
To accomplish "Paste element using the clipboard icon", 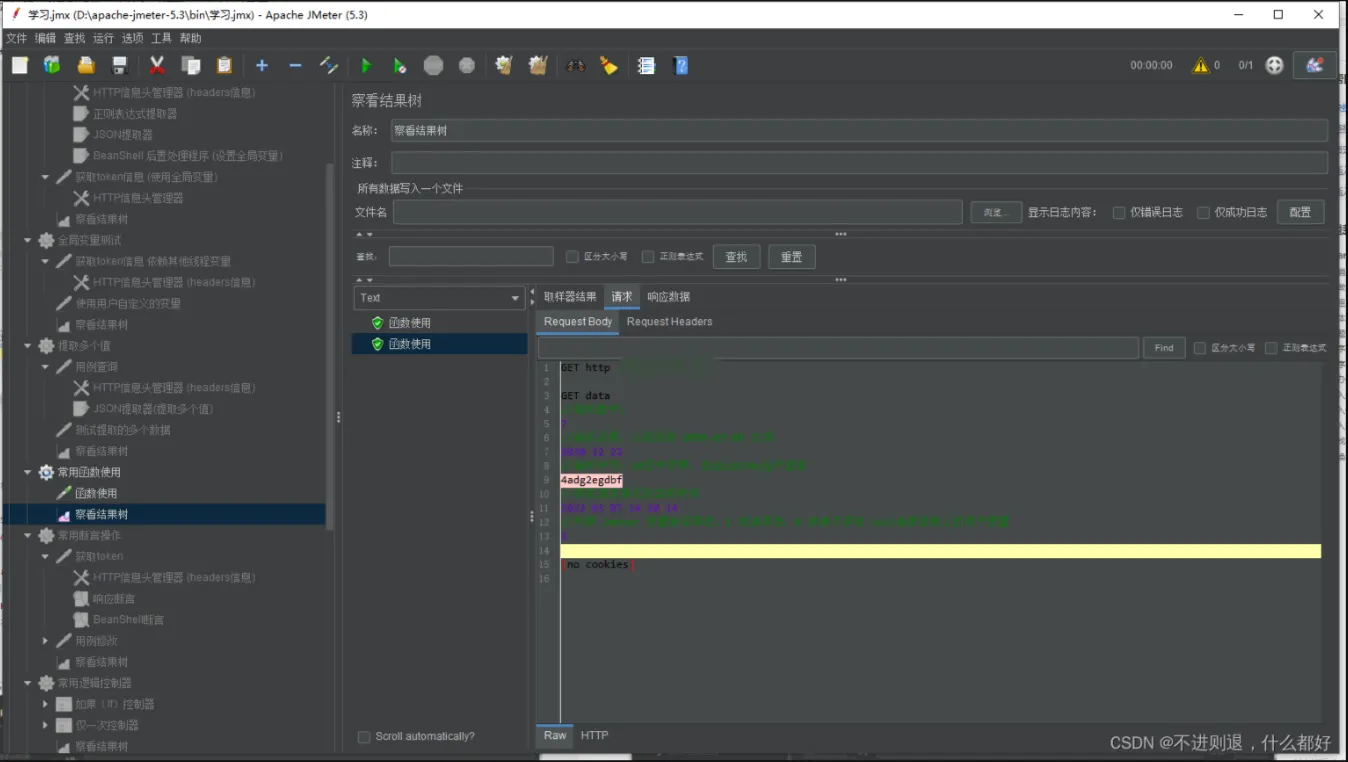I will 224,65.
